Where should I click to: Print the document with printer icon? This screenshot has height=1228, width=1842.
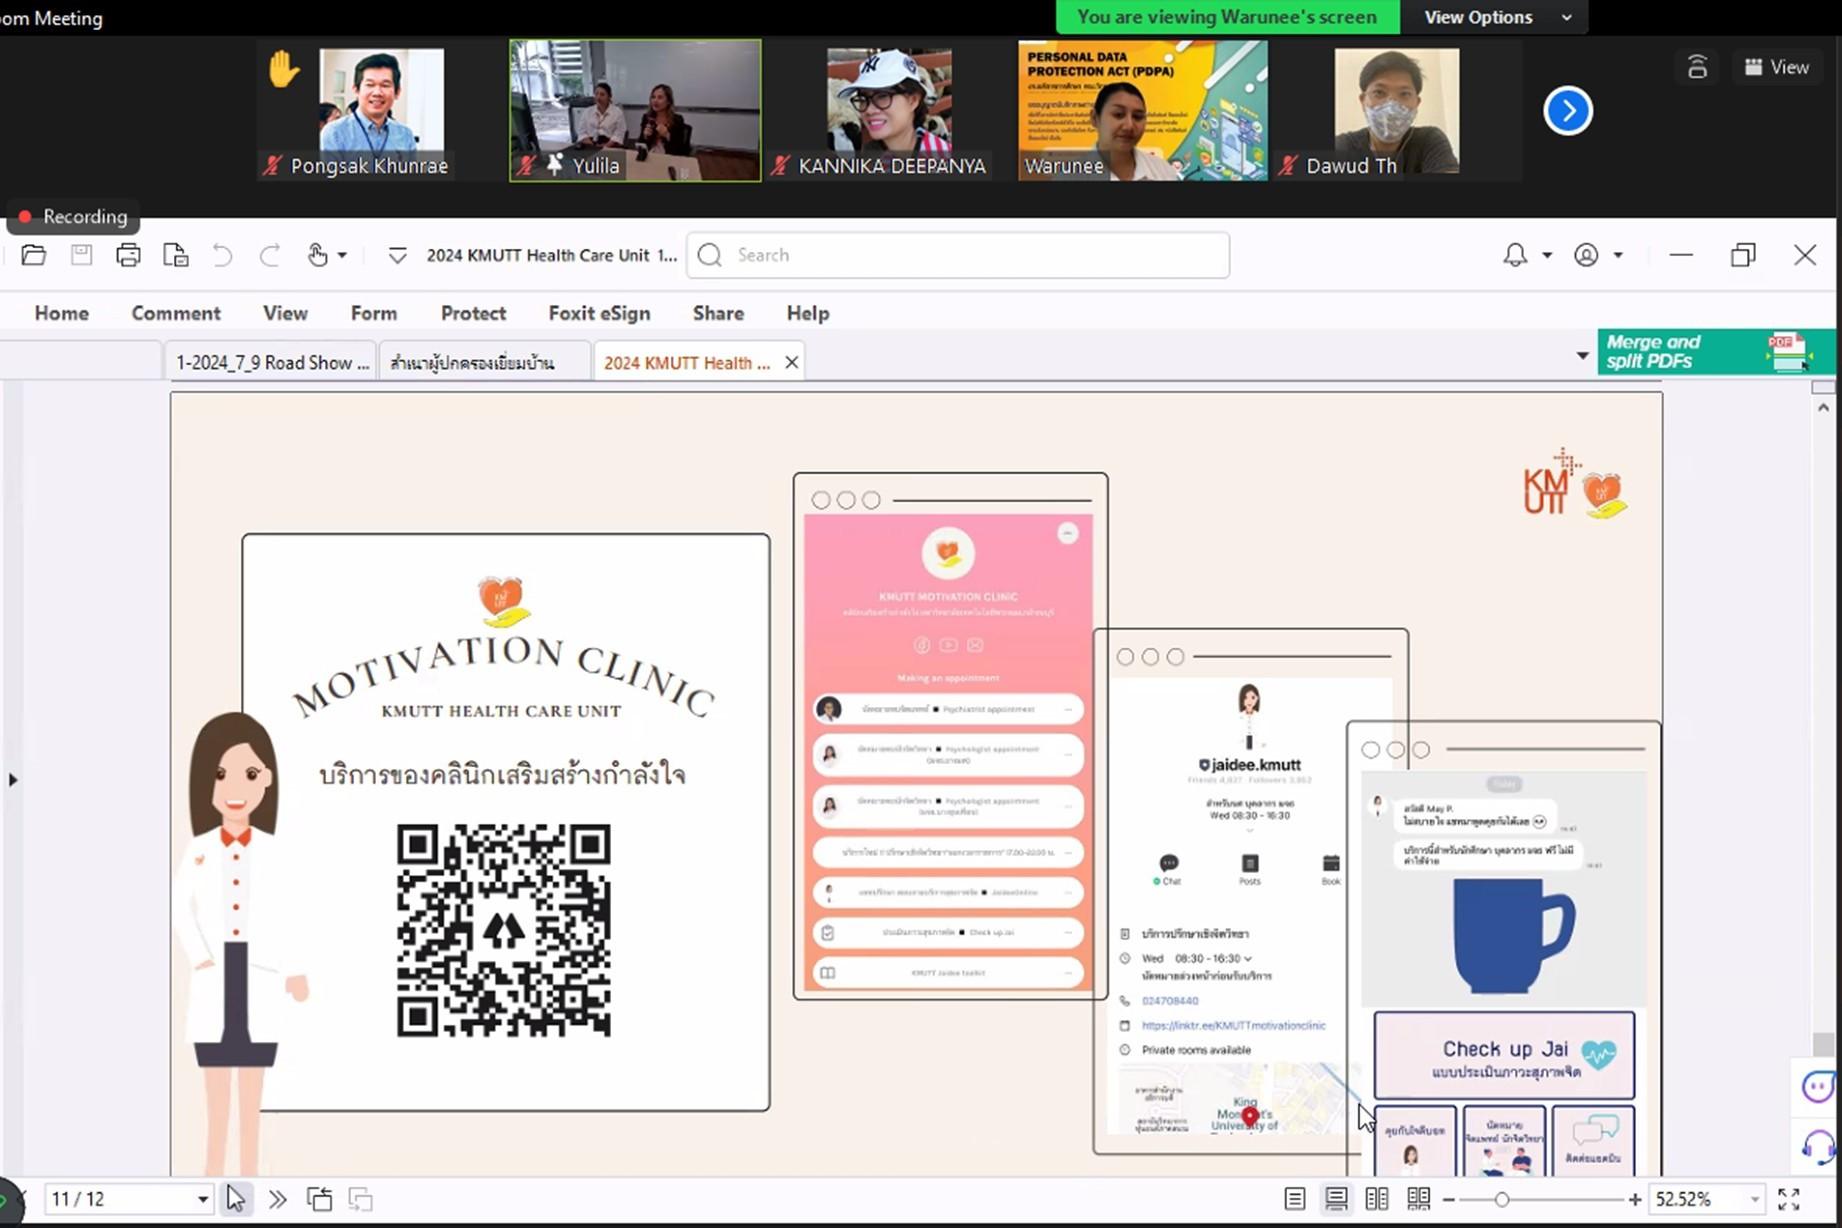(x=128, y=255)
